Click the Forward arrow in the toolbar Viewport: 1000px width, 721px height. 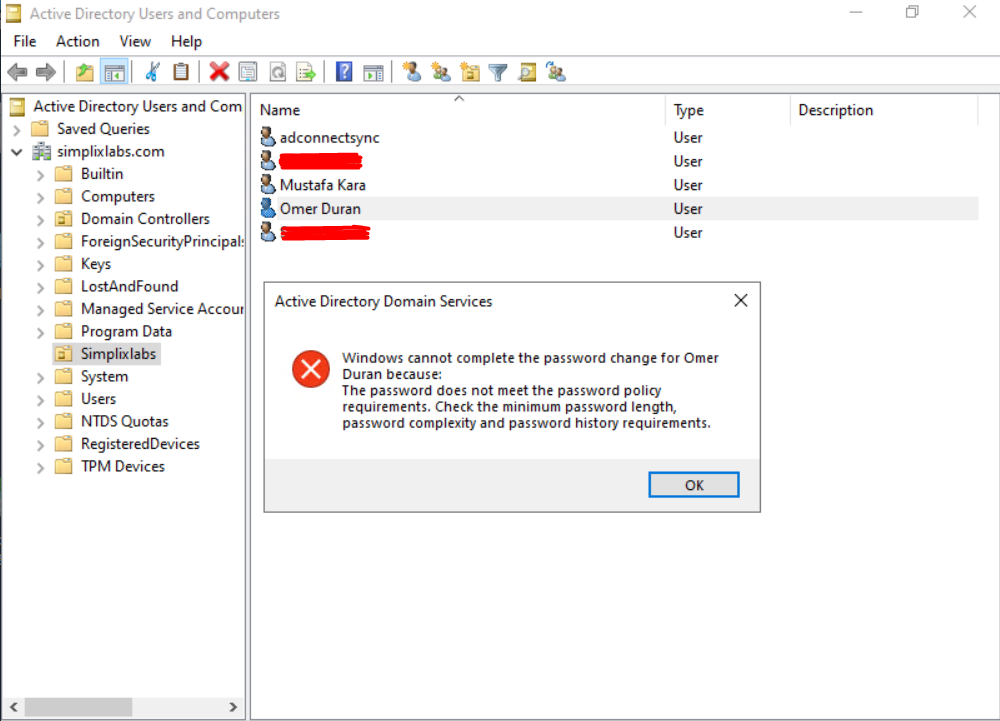click(46, 72)
